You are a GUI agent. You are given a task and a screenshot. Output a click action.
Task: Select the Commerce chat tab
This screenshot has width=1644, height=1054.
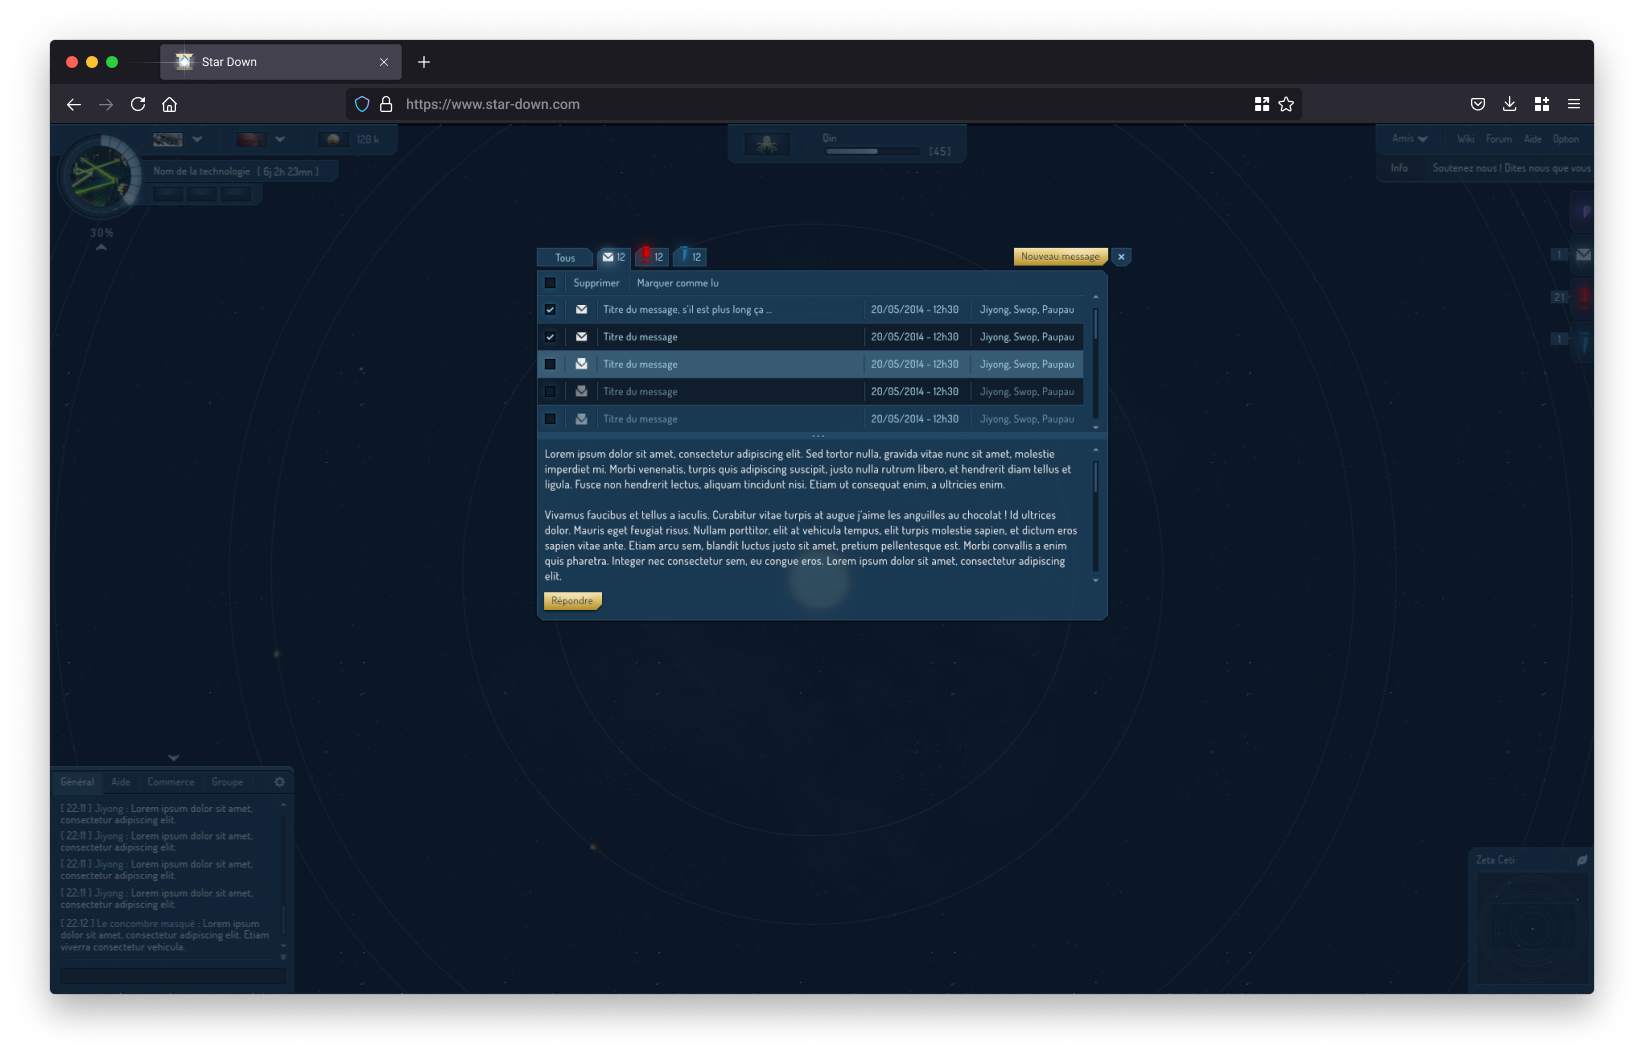point(170,782)
